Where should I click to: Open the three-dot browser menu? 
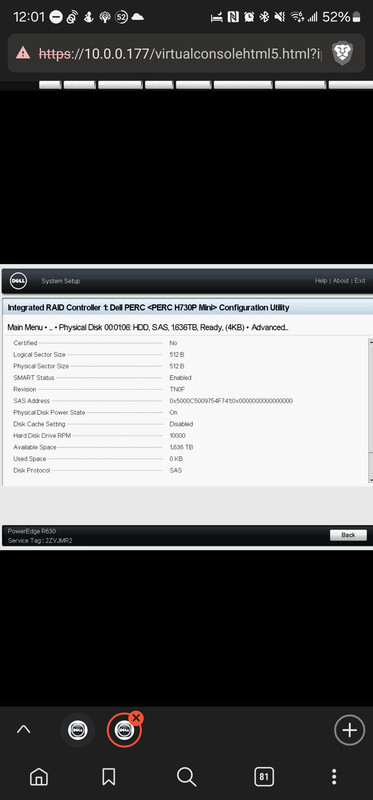(x=334, y=777)
